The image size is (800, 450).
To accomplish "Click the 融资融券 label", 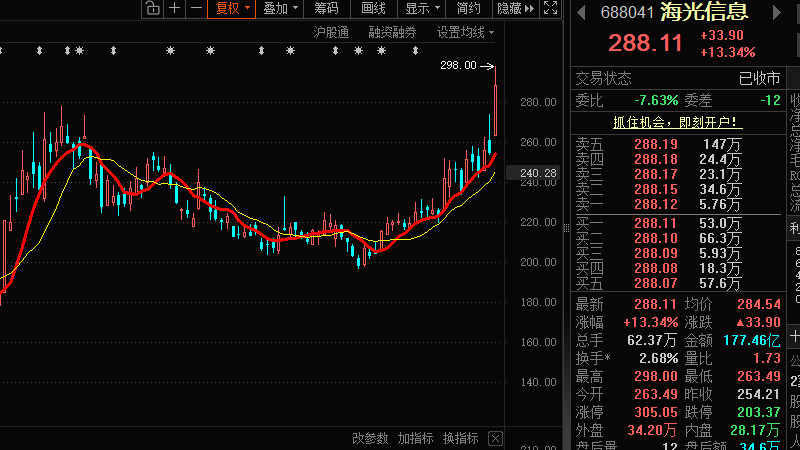I will pos(392,33).
